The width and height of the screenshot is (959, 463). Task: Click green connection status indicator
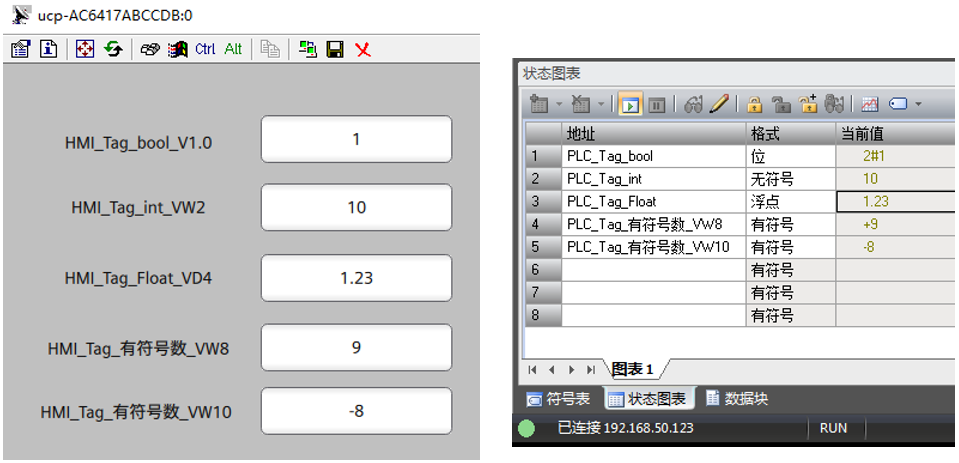pos(526,428)
